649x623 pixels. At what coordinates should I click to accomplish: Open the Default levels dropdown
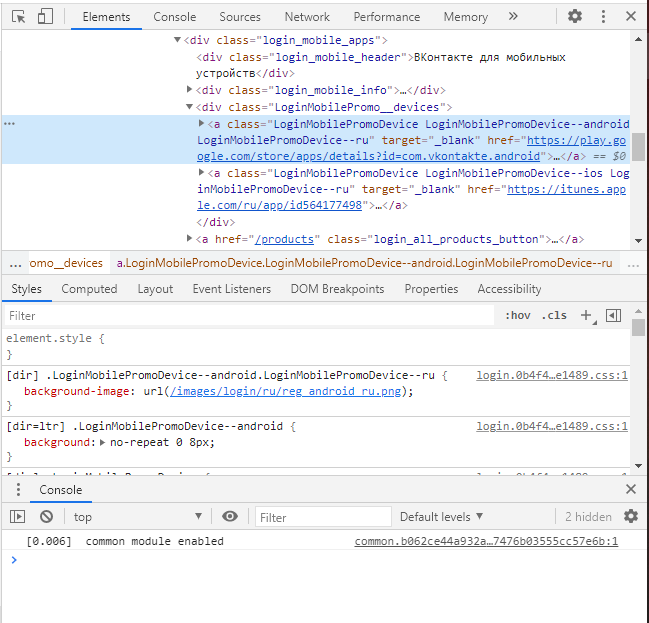coord(441,517)
